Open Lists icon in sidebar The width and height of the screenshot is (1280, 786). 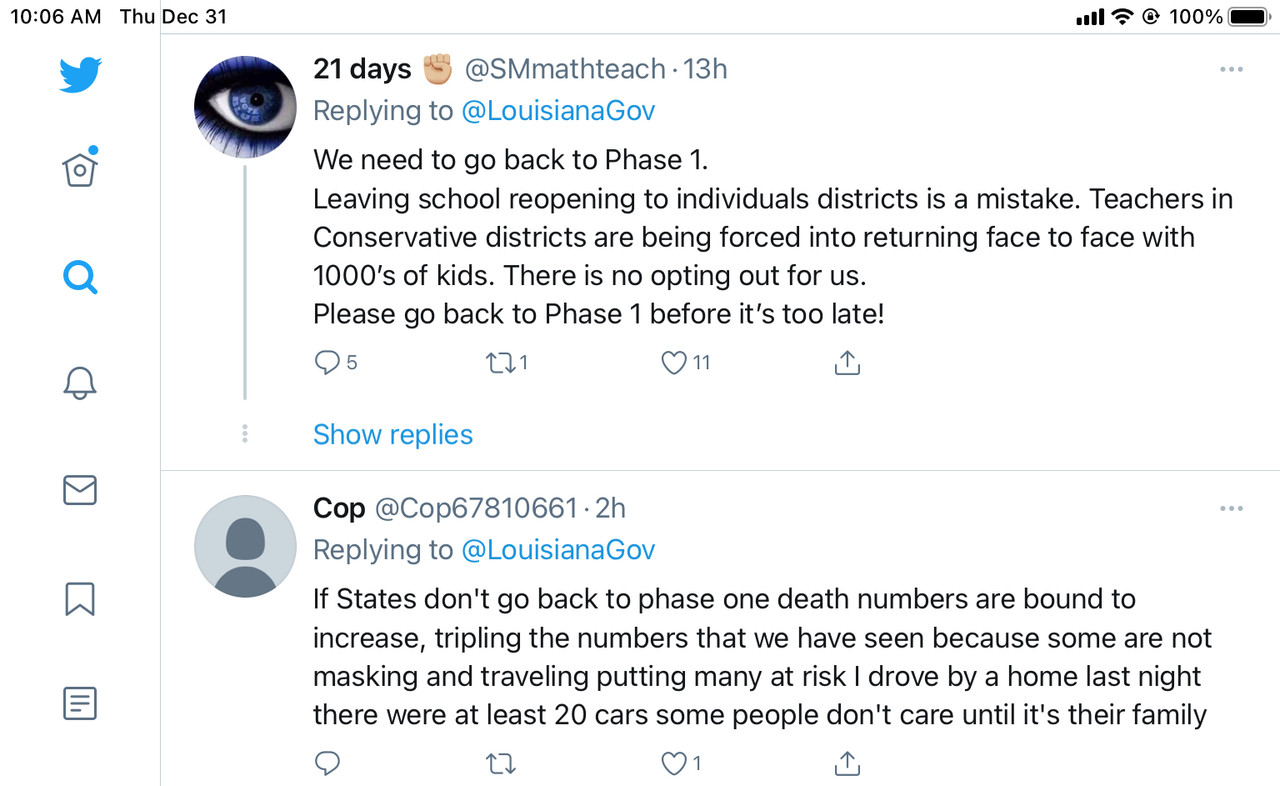(80, 703)
